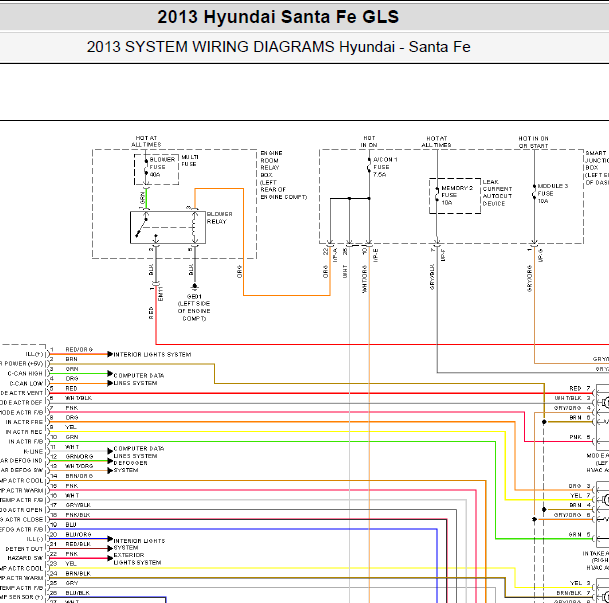Select the "EM11" connector label
Viewport: 609px width, 603px height.
tap(161, 294)
